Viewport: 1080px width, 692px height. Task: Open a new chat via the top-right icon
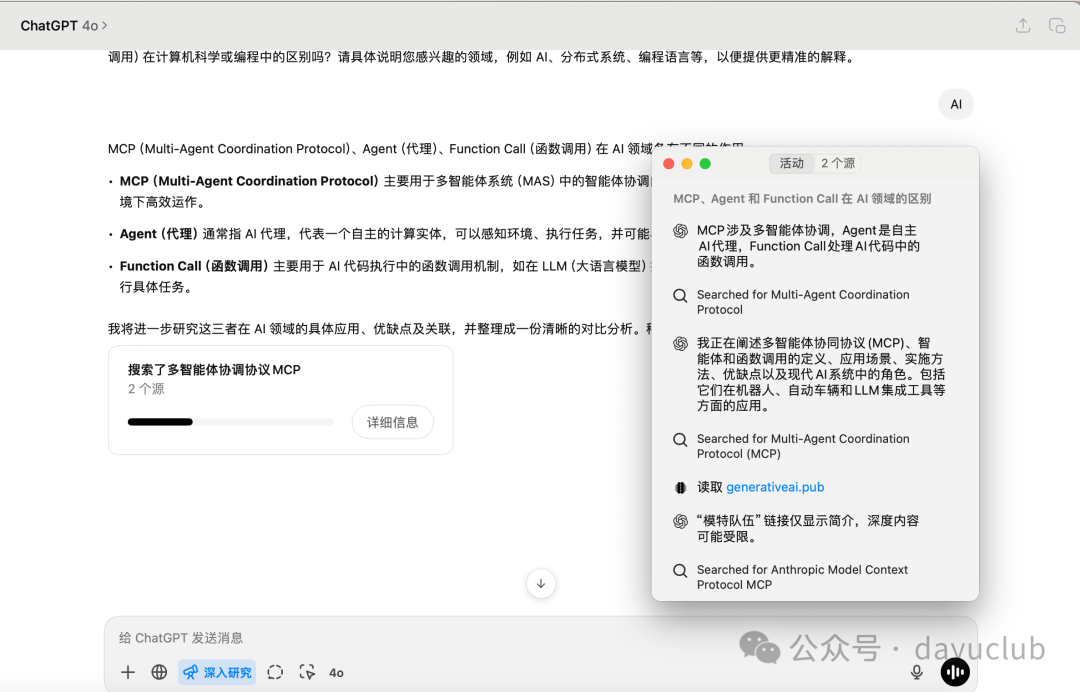point(1058,25)
